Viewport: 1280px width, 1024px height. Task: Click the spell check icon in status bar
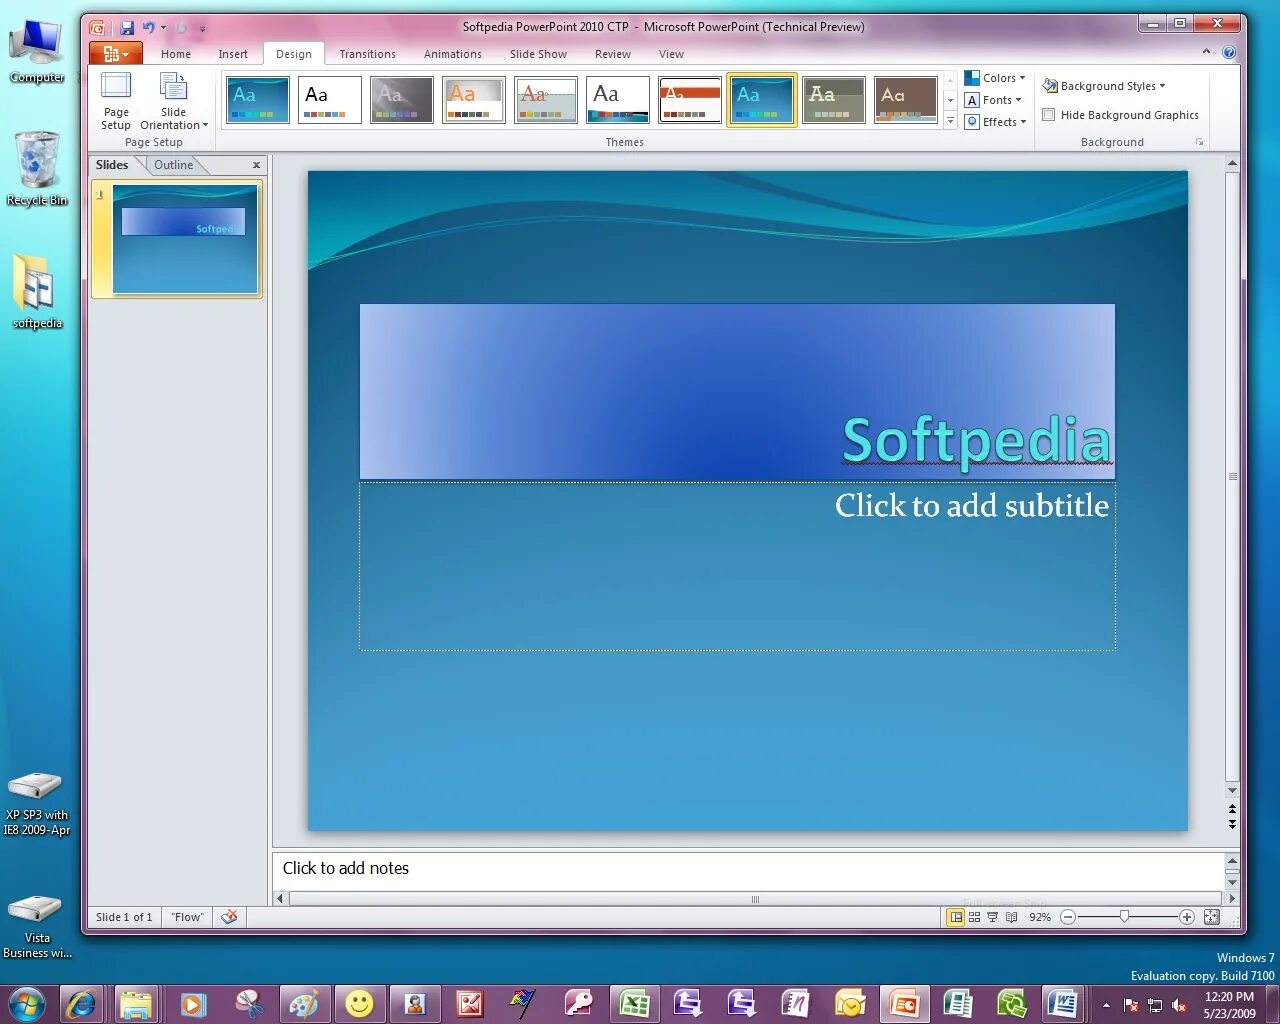point(229,917)
